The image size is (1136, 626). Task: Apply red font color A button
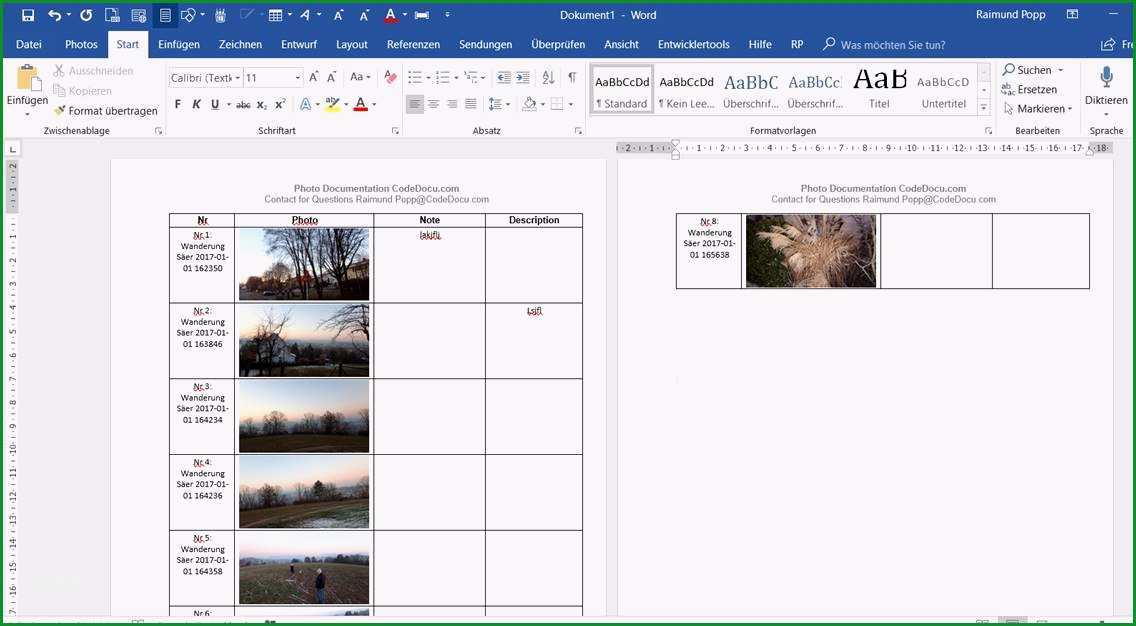(x=361, y=104)
